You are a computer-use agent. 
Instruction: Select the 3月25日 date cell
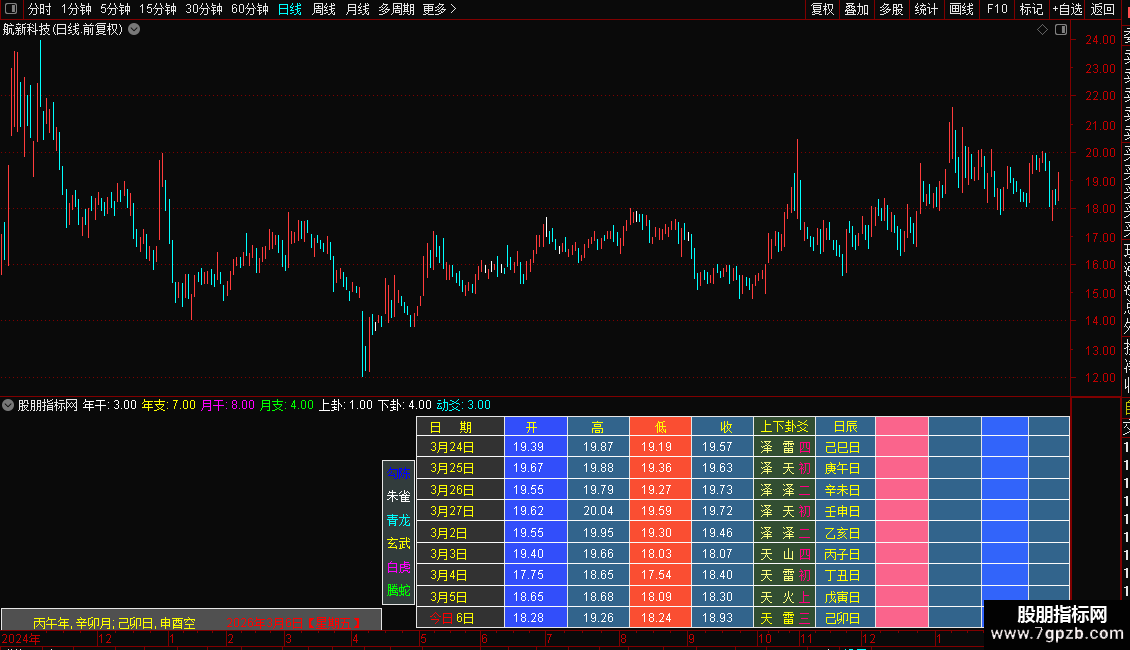(461, 468)
